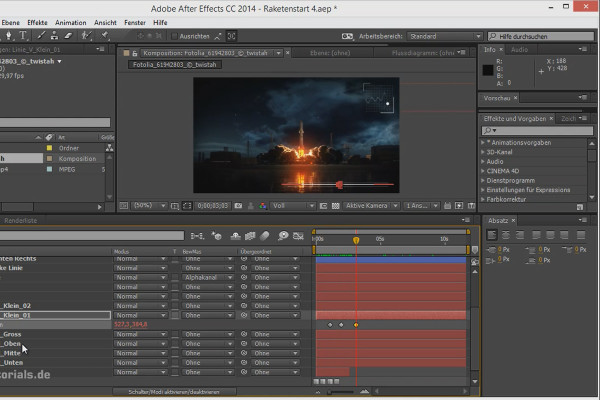Screen dimensions: 600x400
Task: Select the Text tool in toolbar
Action: [x=23, y=35]
